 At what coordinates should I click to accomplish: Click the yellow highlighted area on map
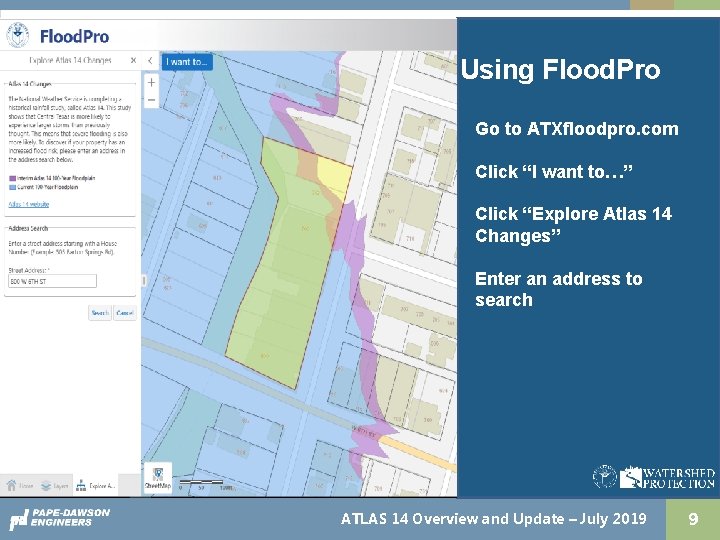[336, 176]
